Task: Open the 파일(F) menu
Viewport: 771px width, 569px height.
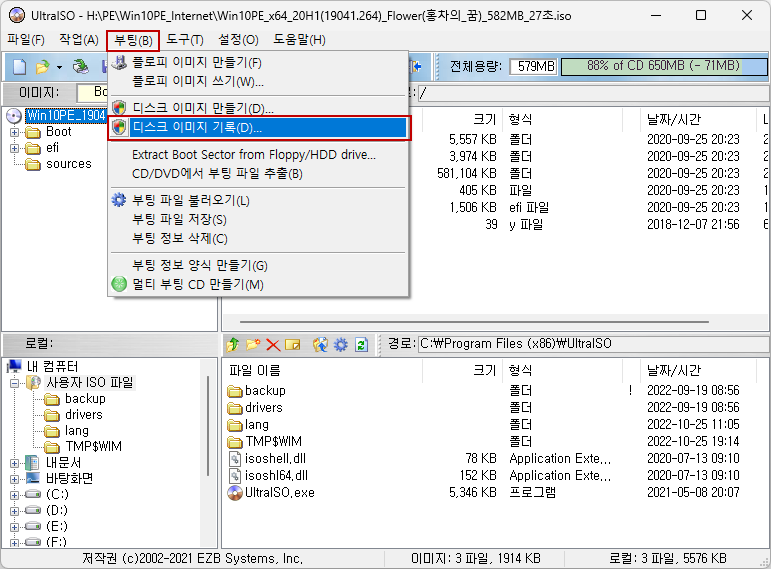Action: click(26, 40)
